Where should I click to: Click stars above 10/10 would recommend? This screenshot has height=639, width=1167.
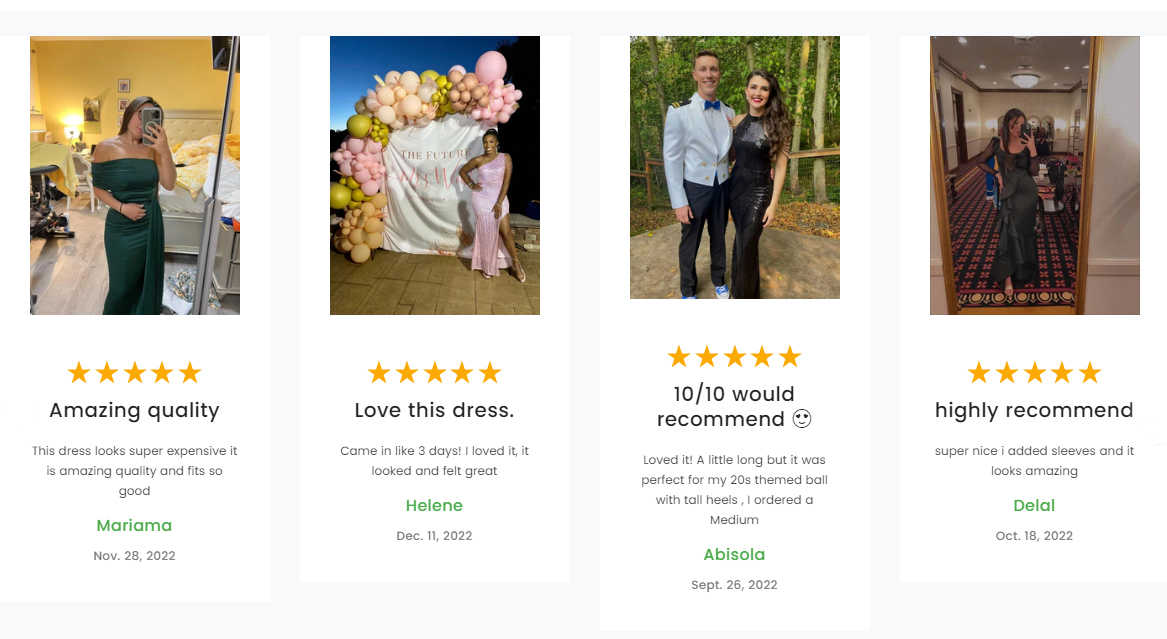tap(735, 356)
